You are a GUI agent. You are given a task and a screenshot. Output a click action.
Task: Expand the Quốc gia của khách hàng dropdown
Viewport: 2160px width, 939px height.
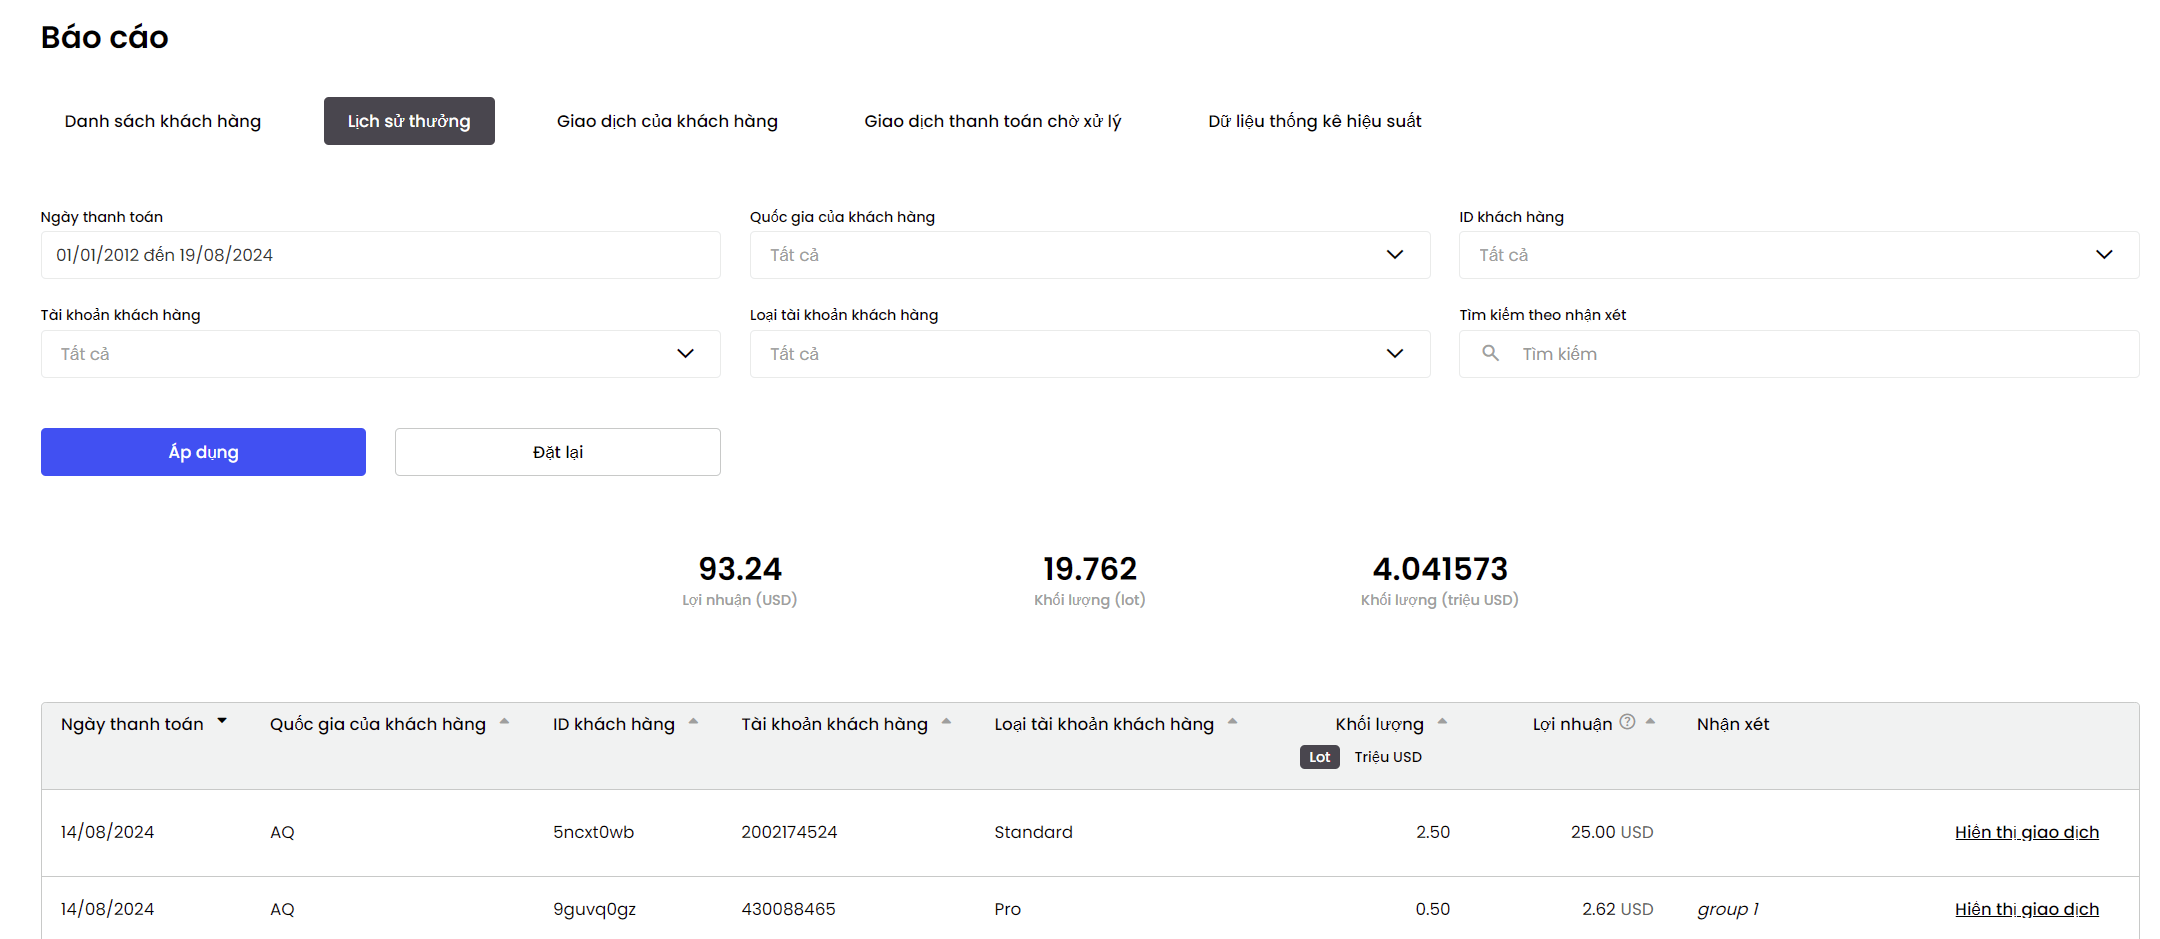[1090, 255]
